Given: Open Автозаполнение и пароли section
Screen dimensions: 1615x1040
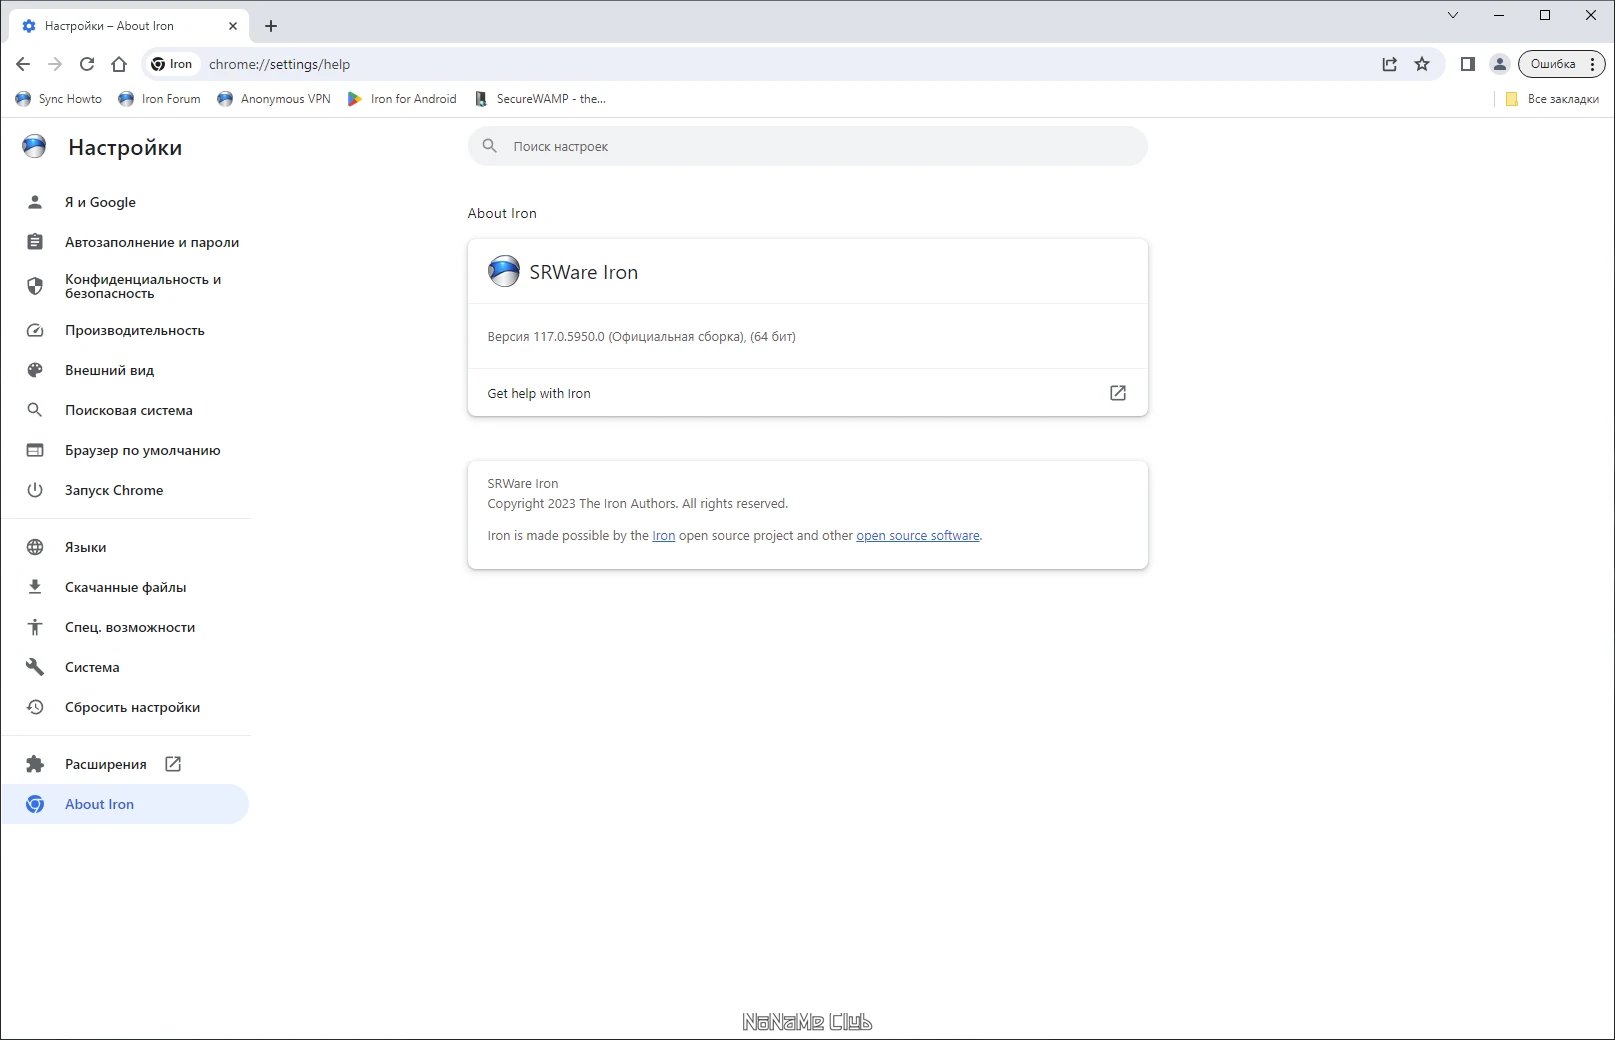Looking at the screenshot, I should (x=126, y=242).
